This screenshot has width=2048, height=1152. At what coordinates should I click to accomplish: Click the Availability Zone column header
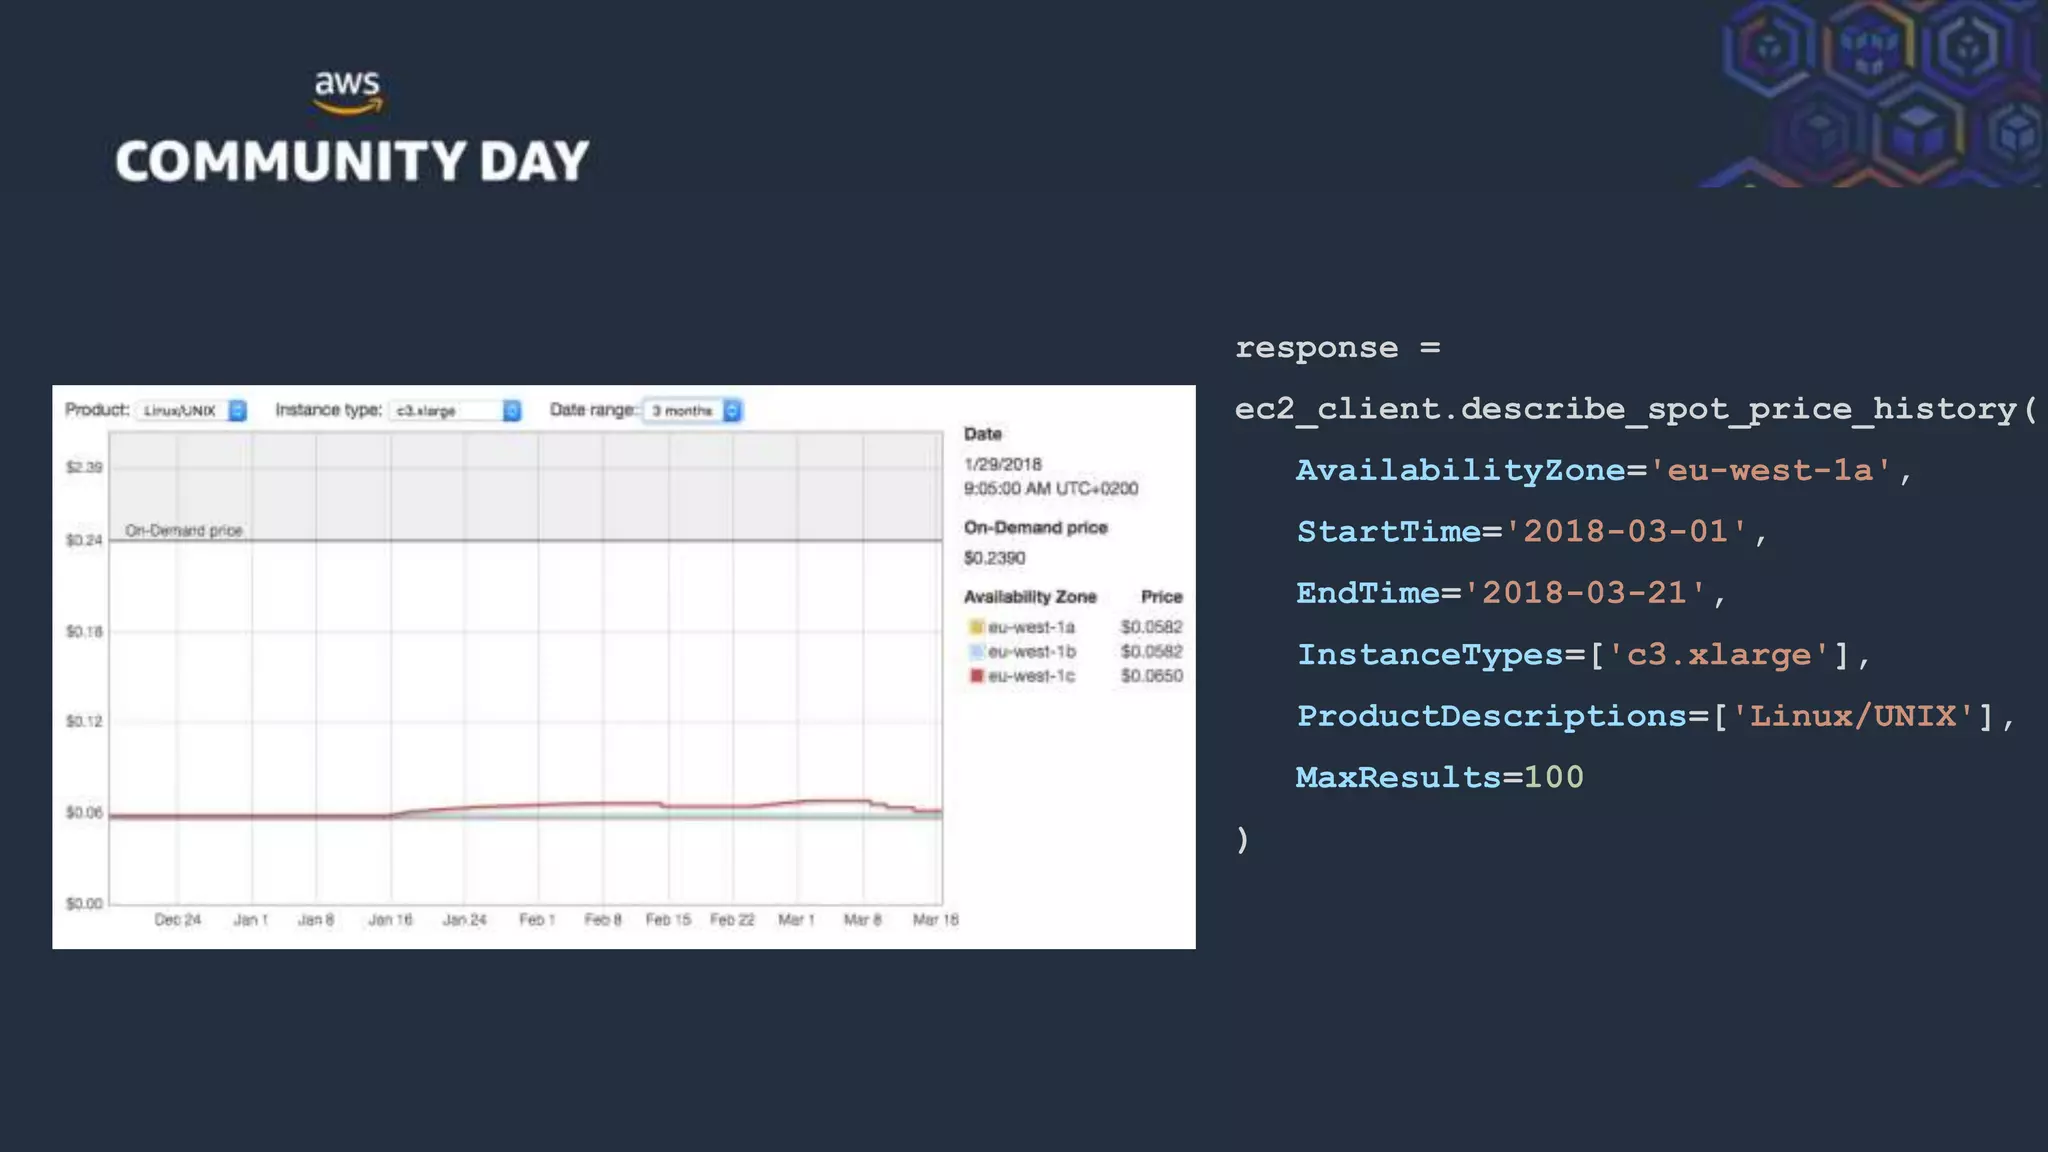[x=1030, y=597]
